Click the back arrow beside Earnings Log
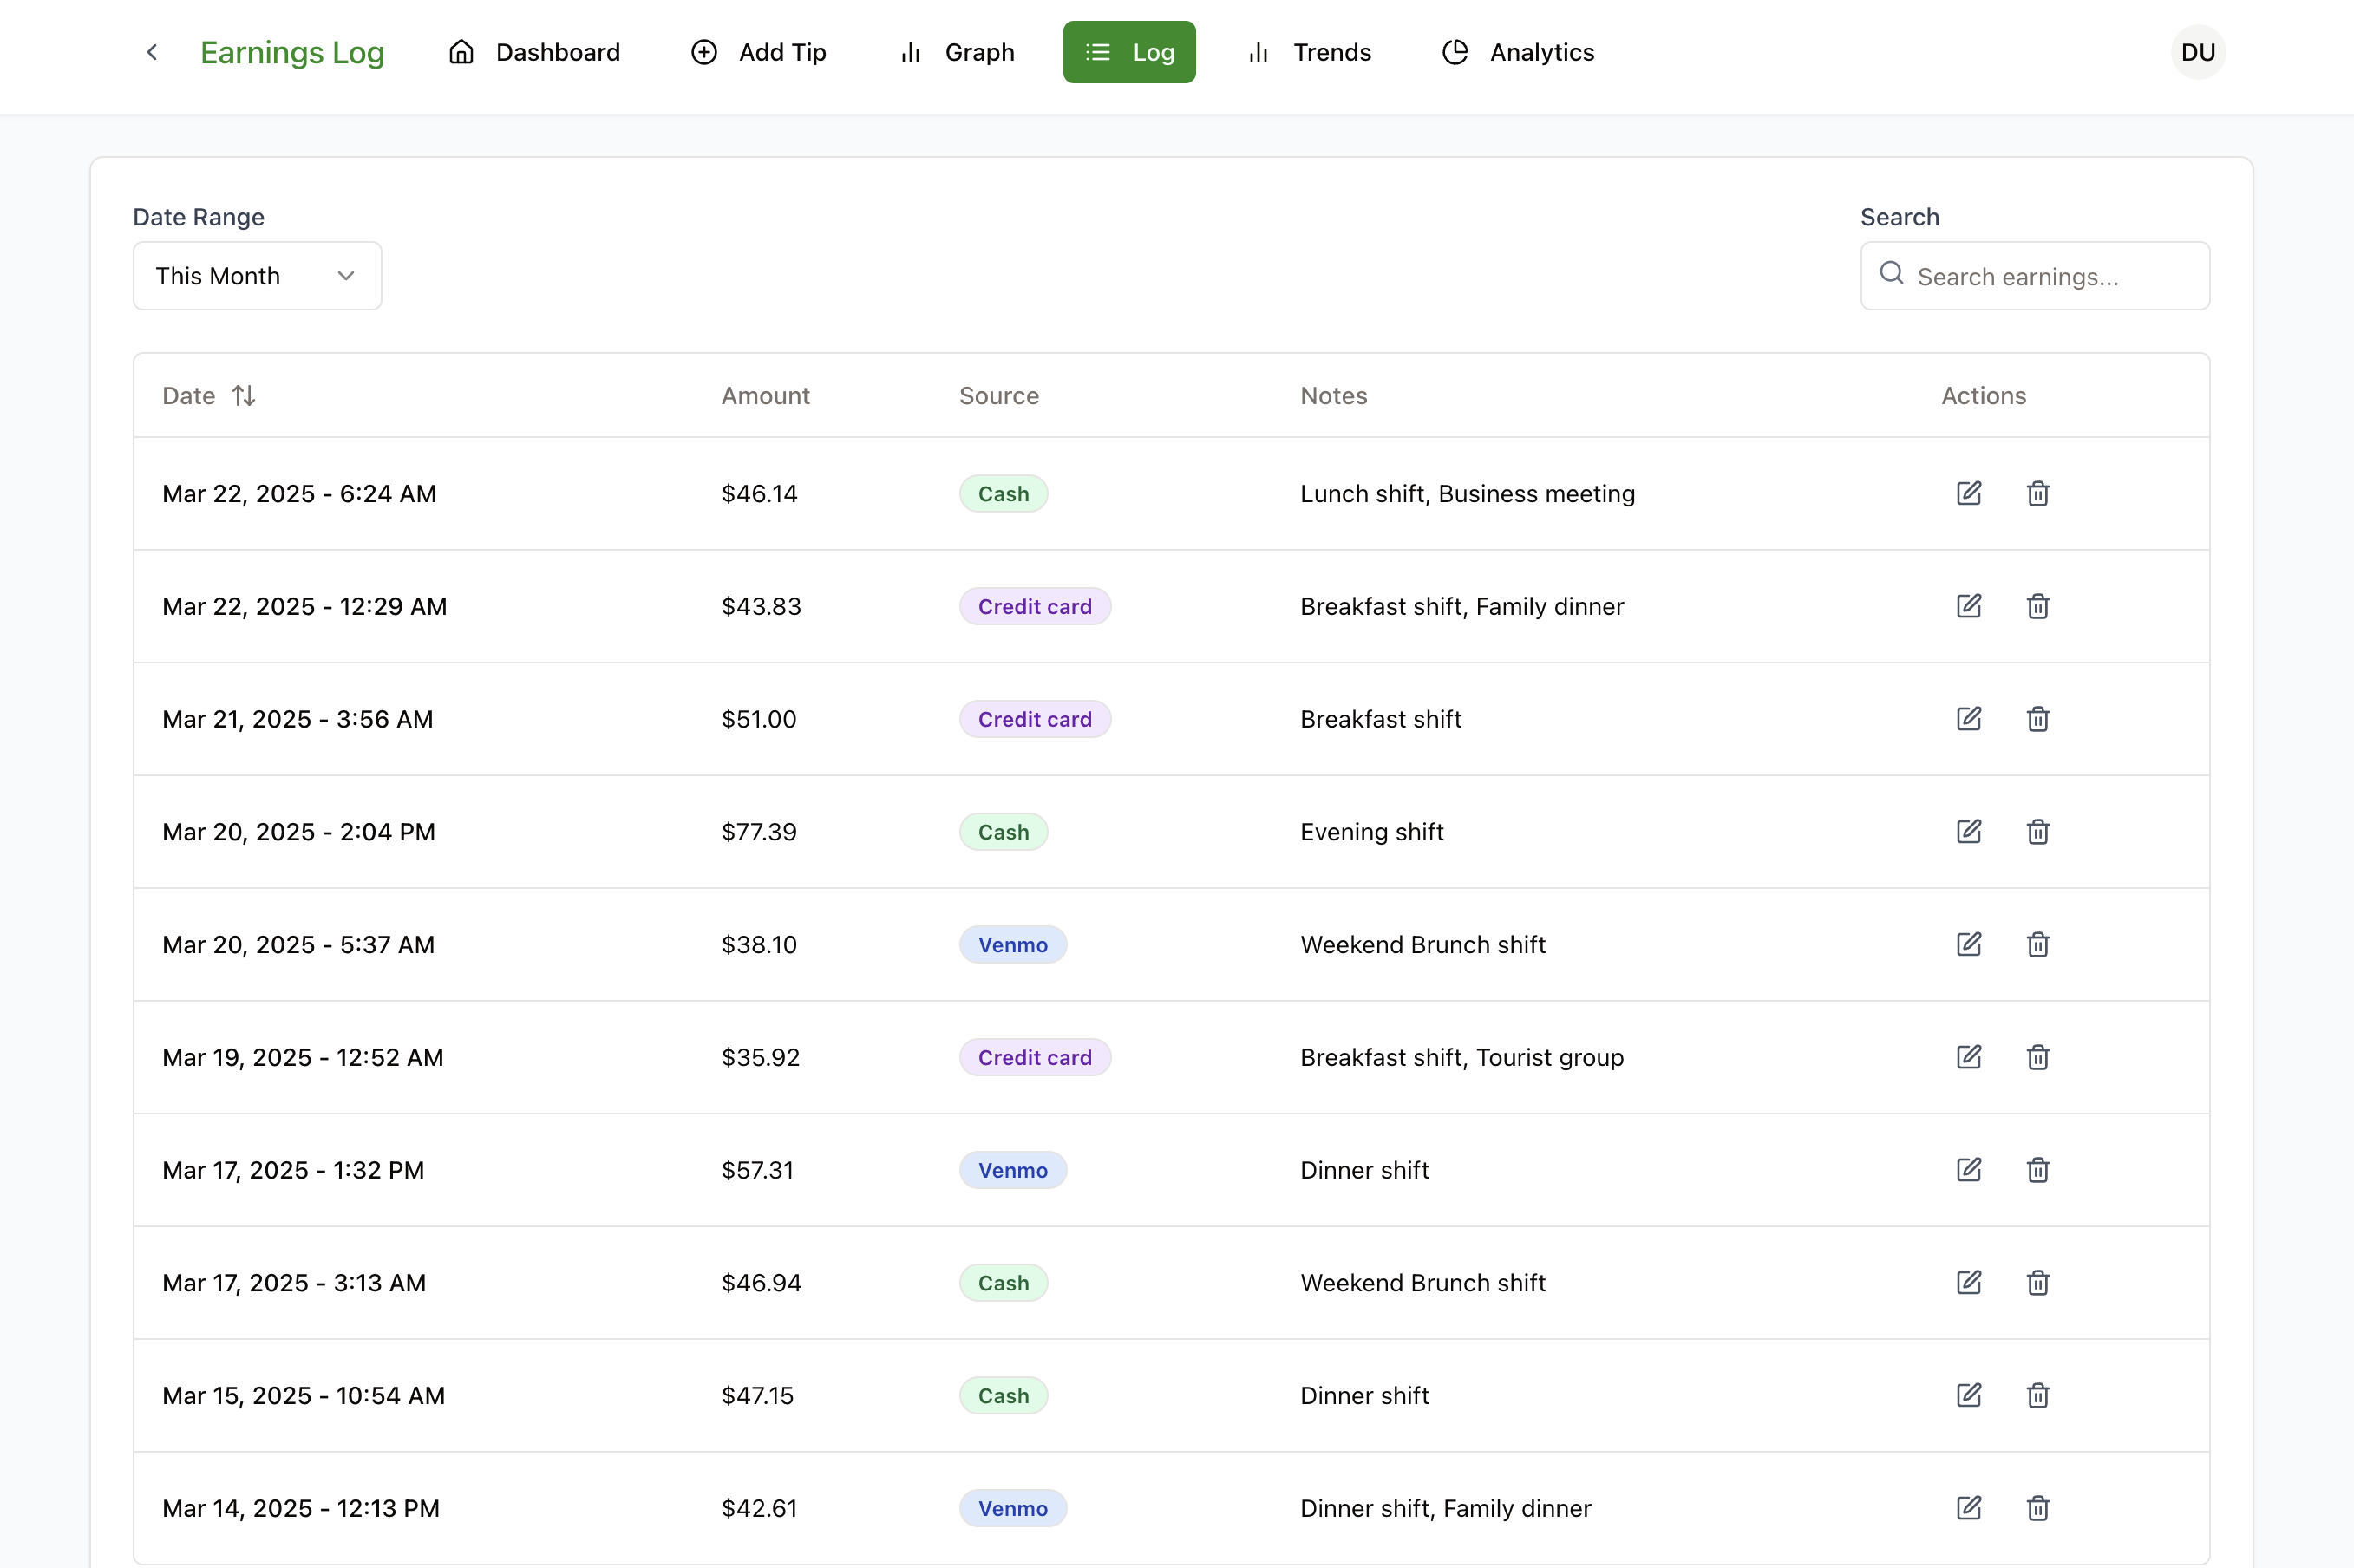Image resolution: width=2354 pixels, height=1568 pixels. point(152,52)
